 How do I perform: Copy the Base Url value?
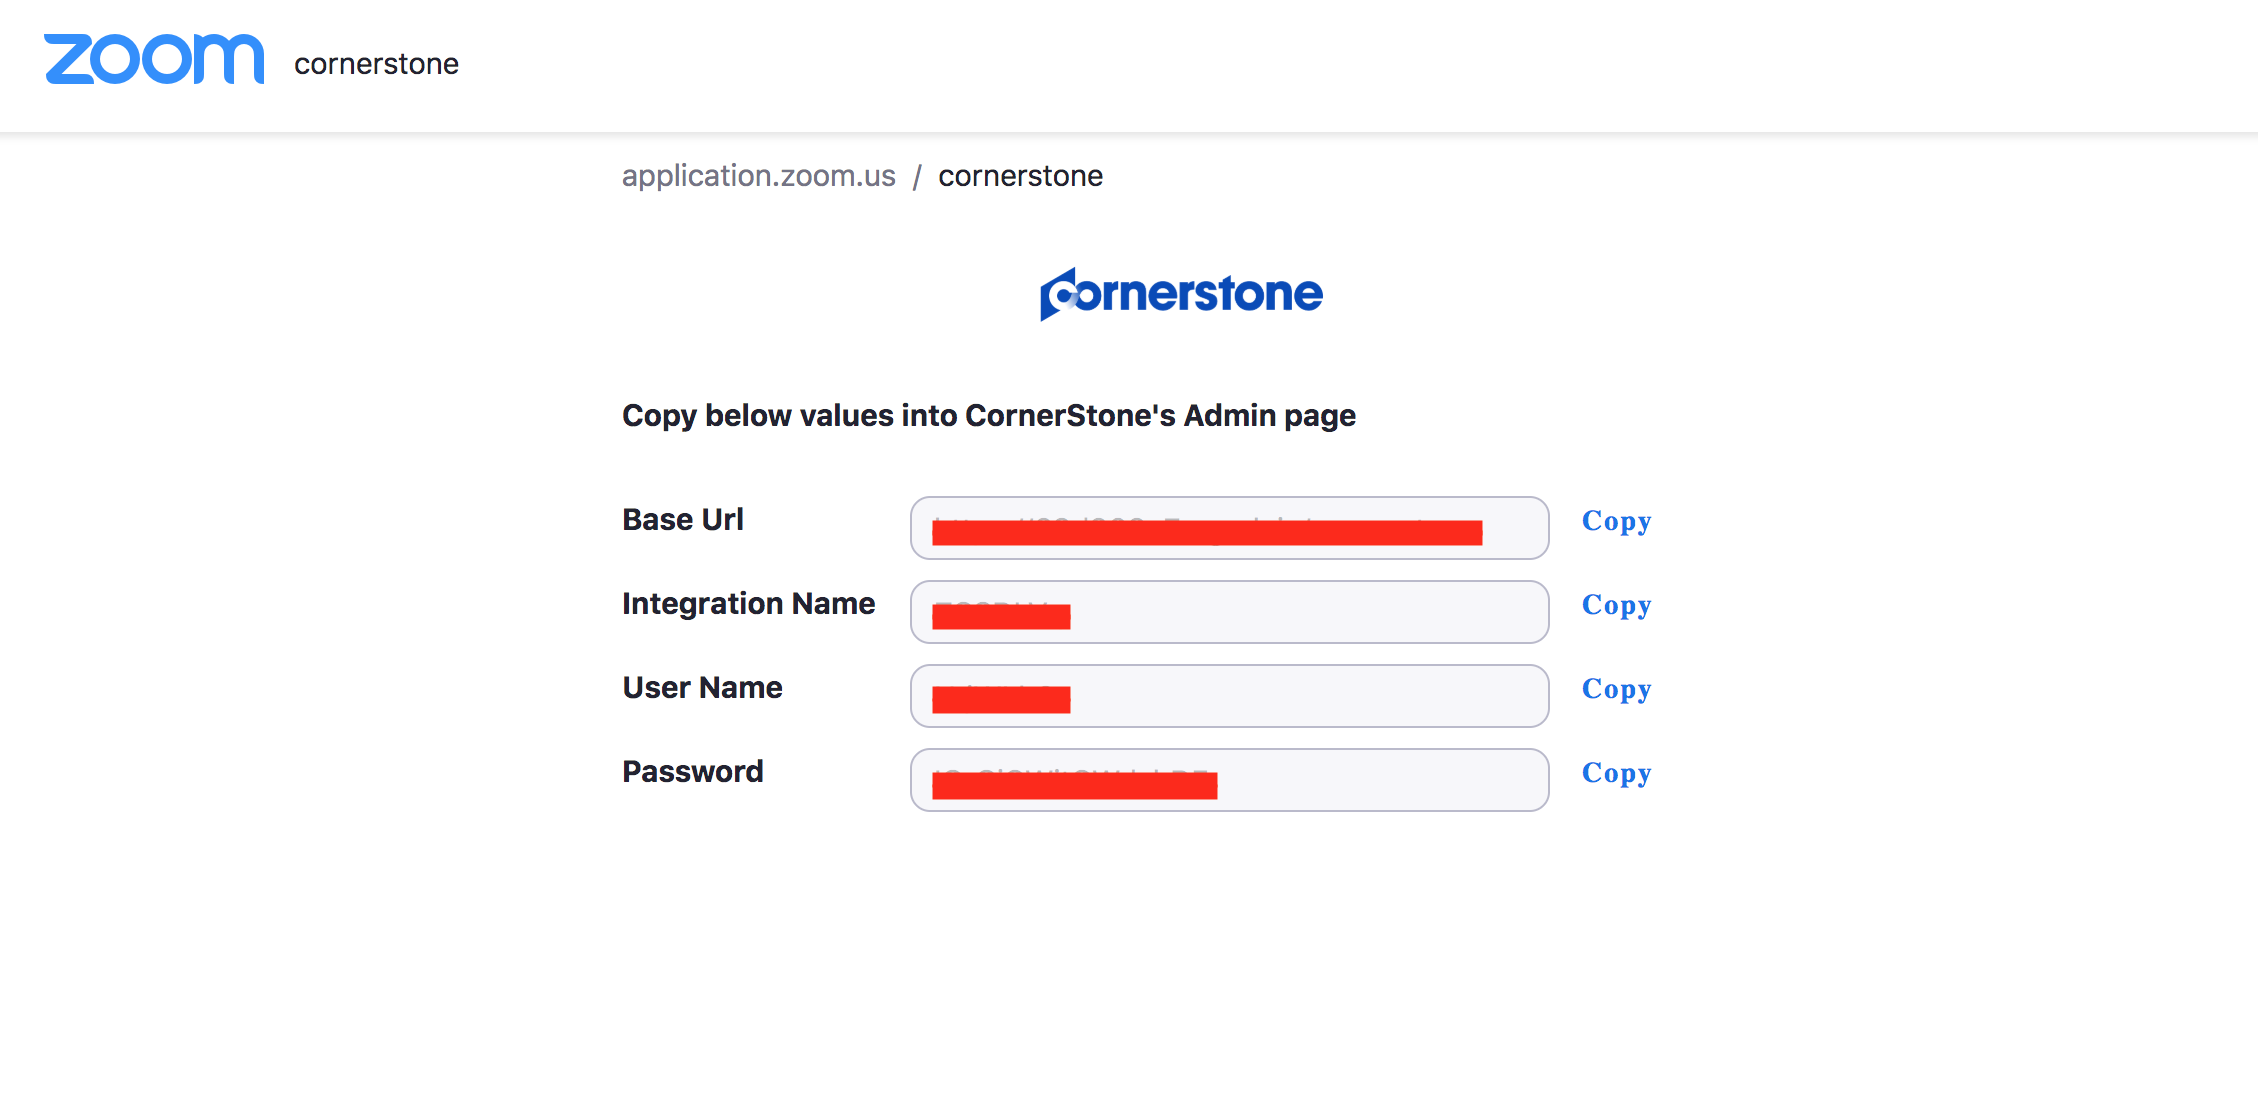pos(1616,521)
